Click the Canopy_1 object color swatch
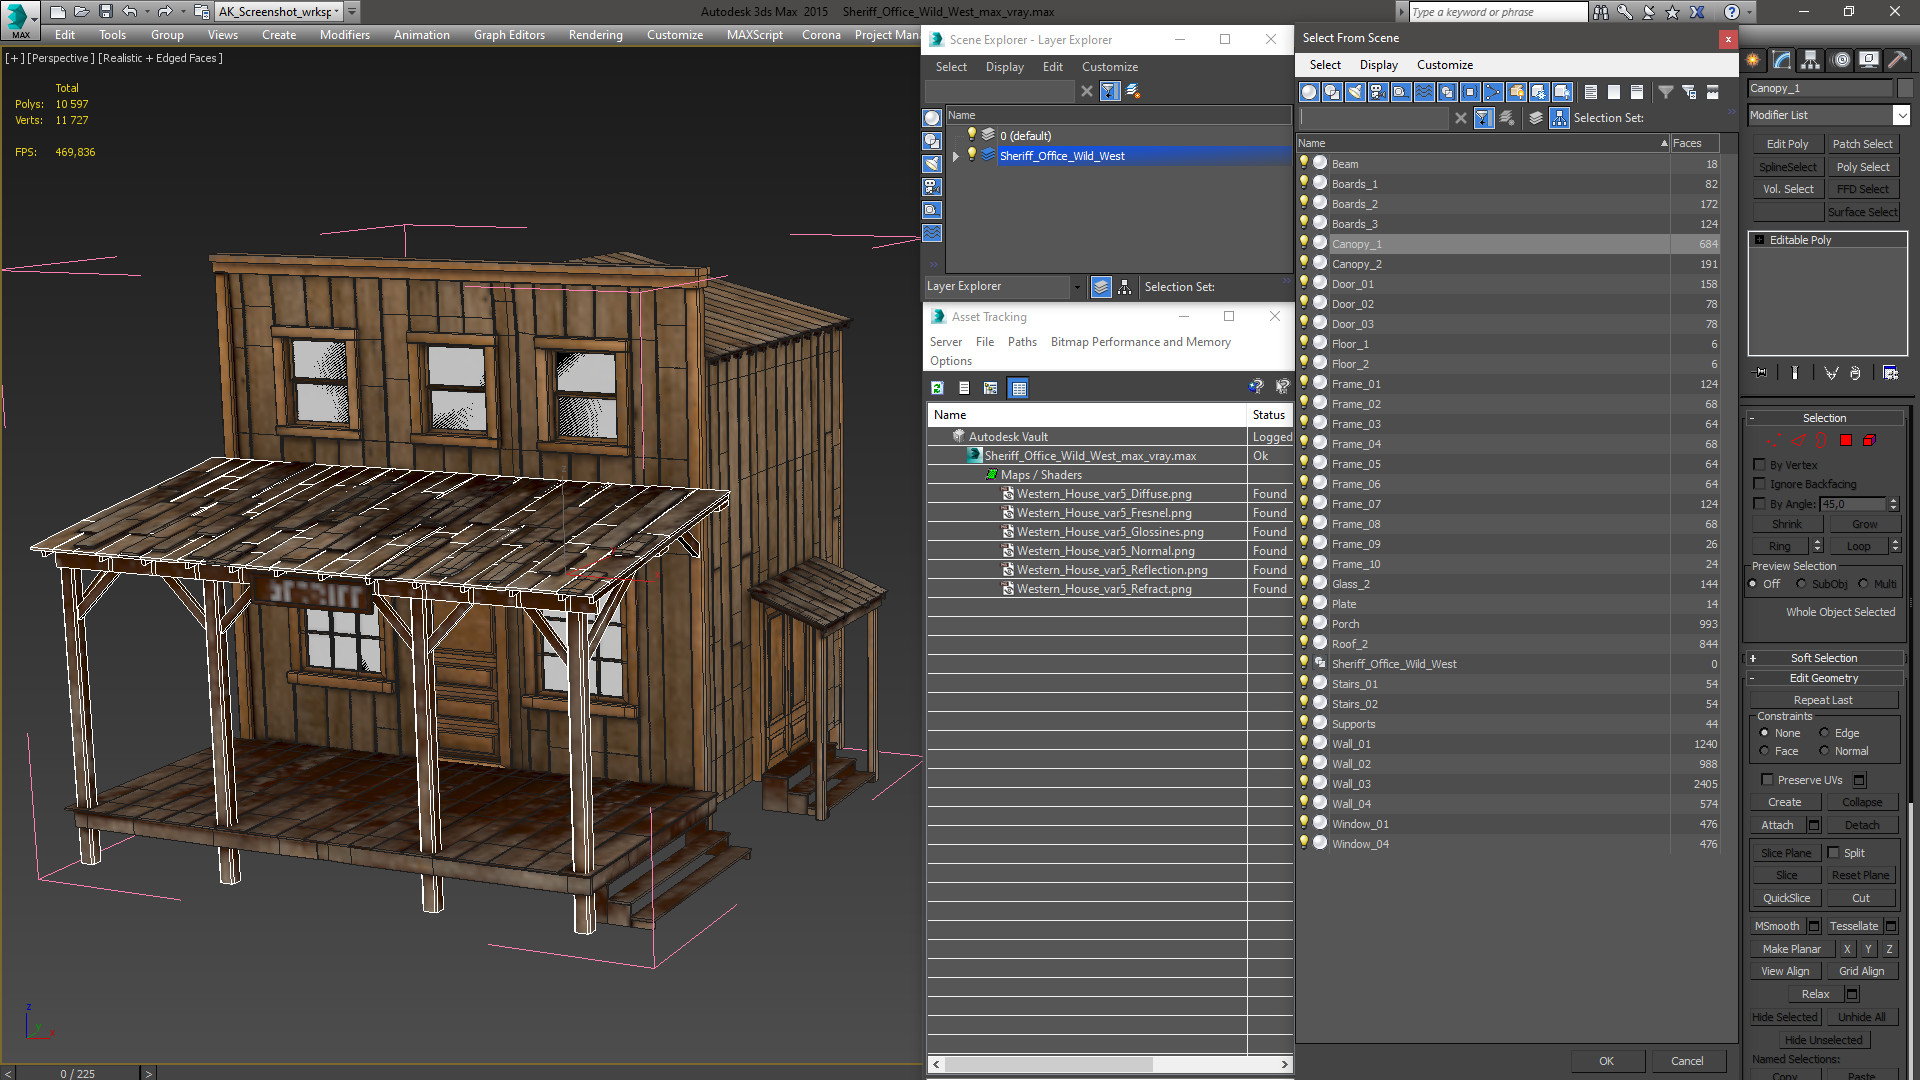The height and width of the screenshot is (1080, 1920). coord(1904,88)
